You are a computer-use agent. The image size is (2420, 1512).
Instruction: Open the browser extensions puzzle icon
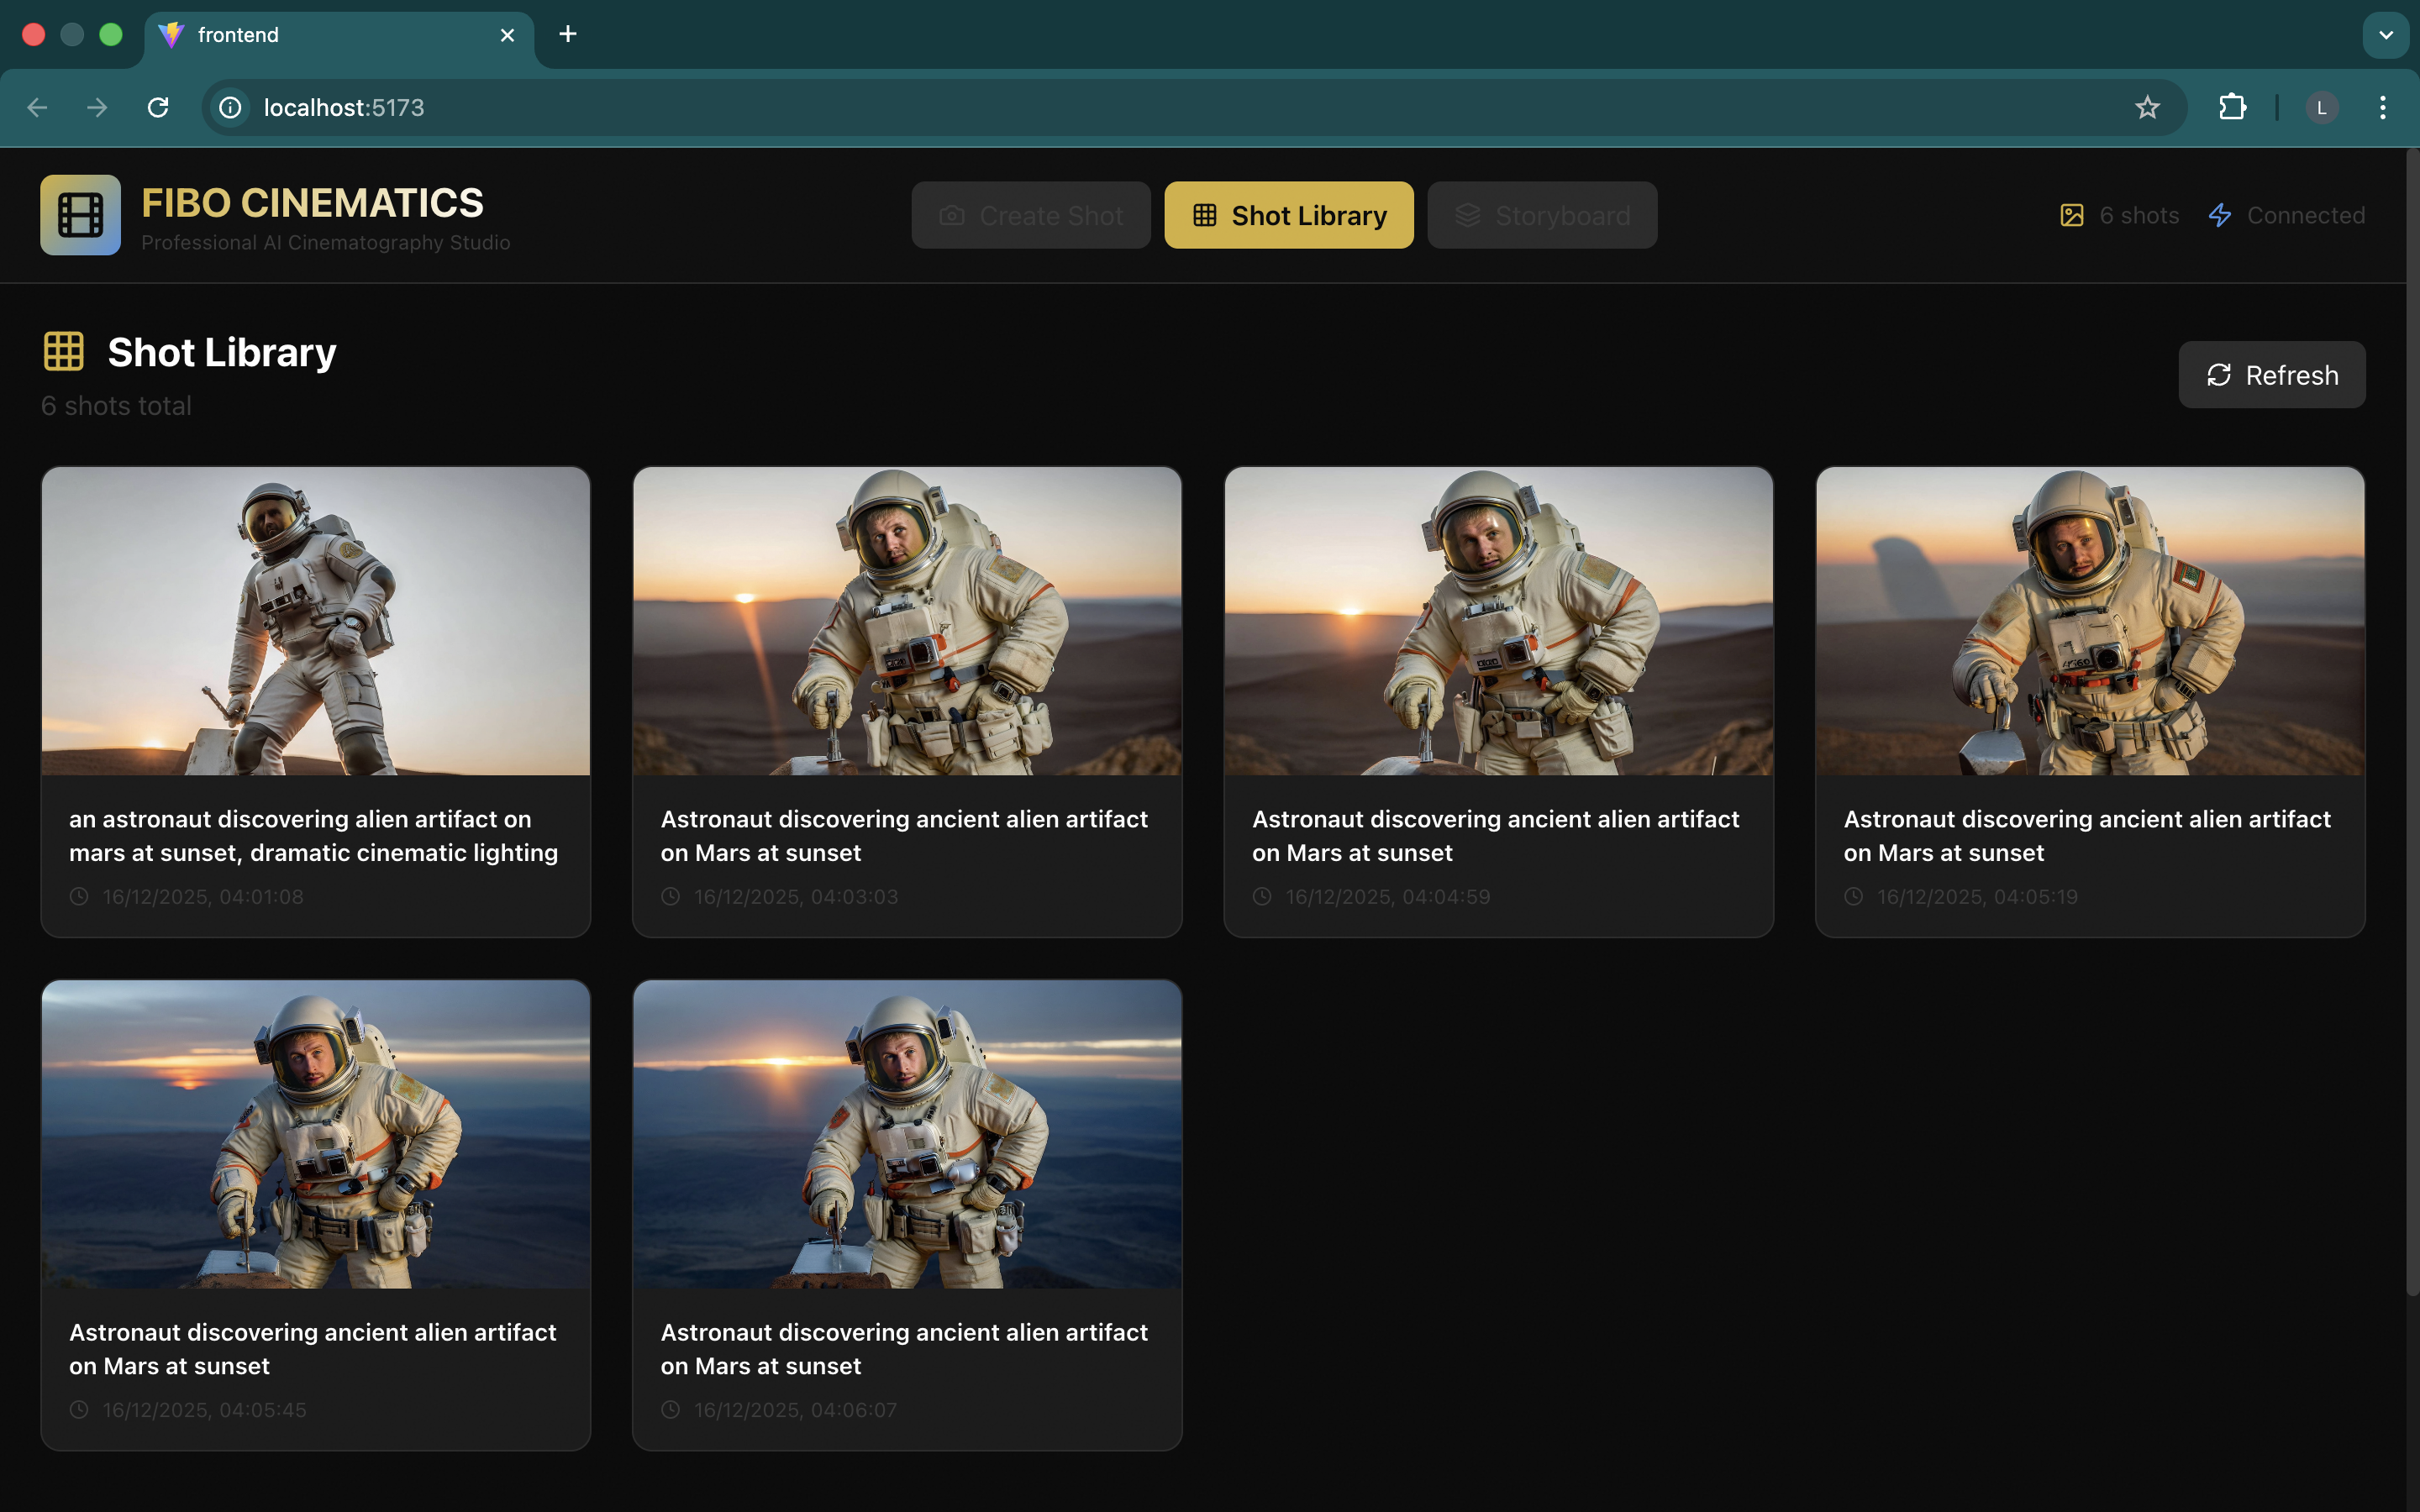click(2233, 107)
